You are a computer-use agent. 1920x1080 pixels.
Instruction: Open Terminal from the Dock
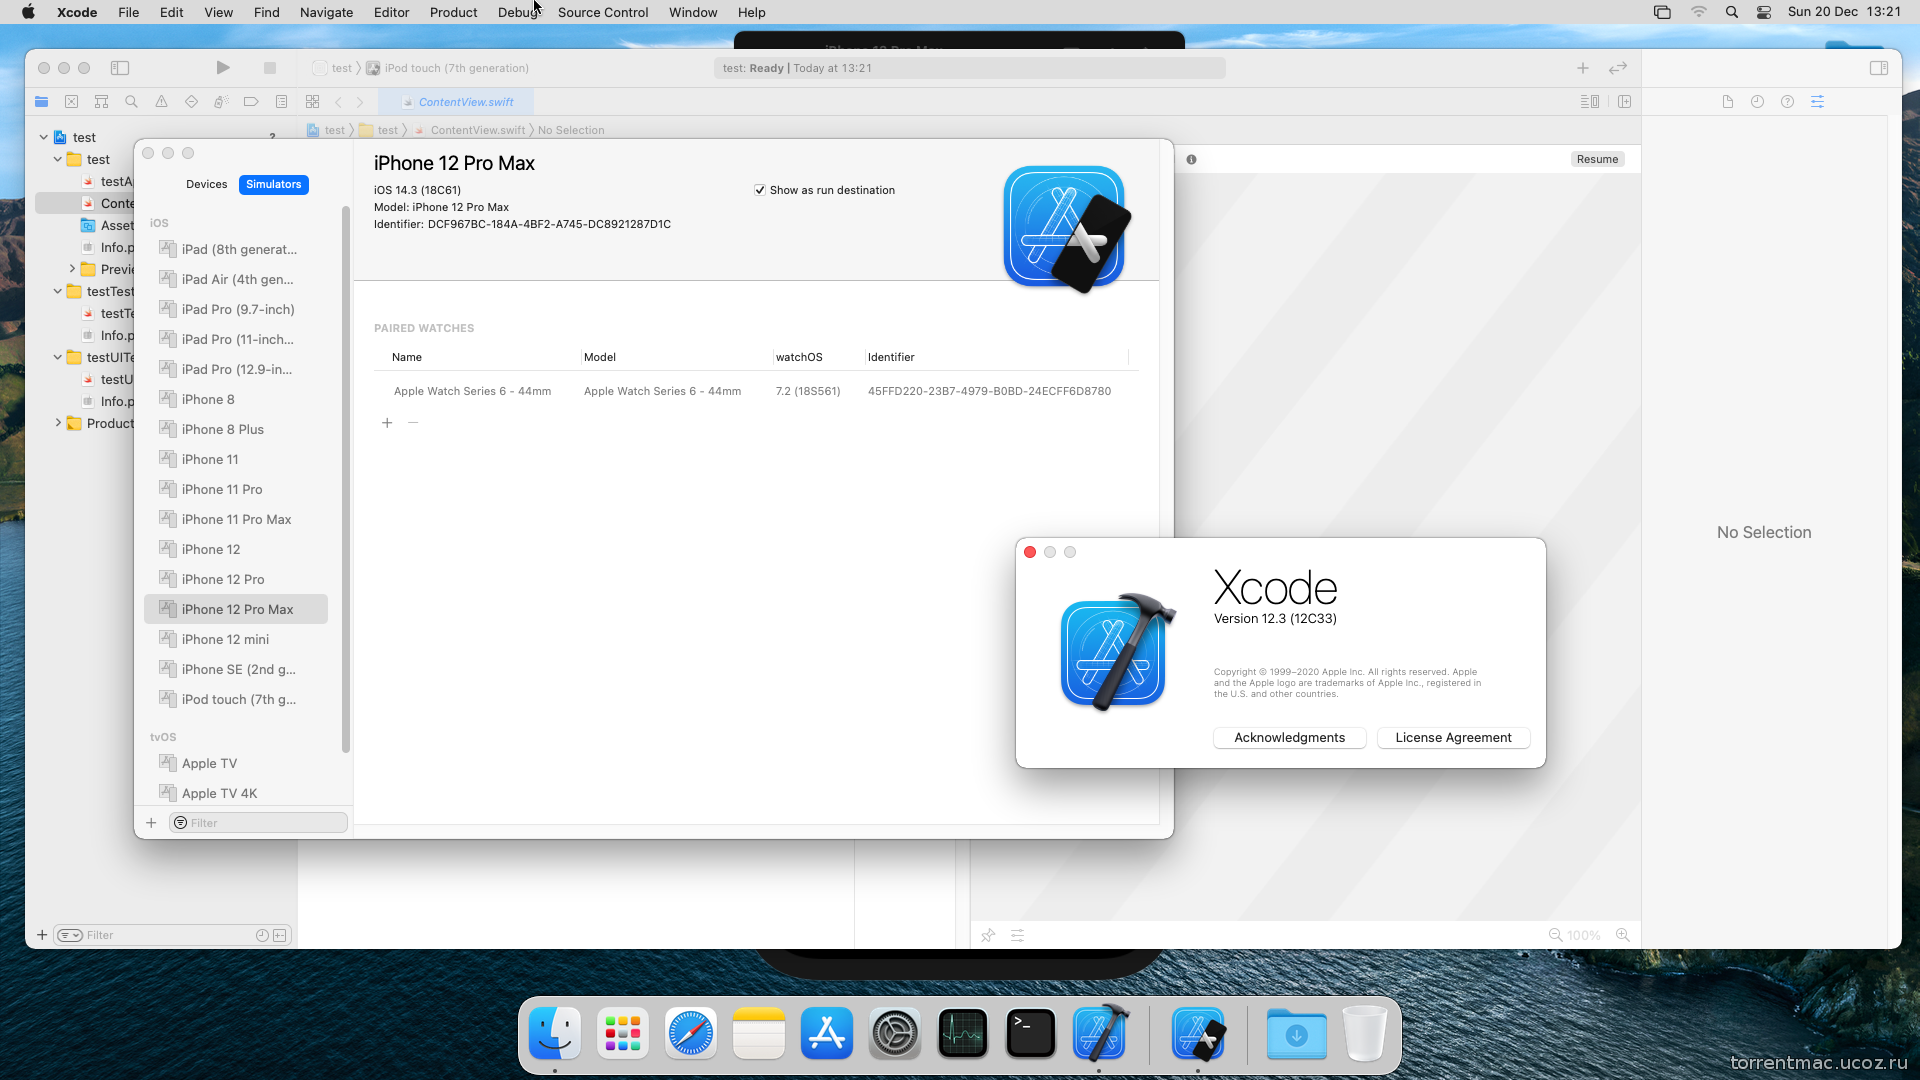1031,1033
